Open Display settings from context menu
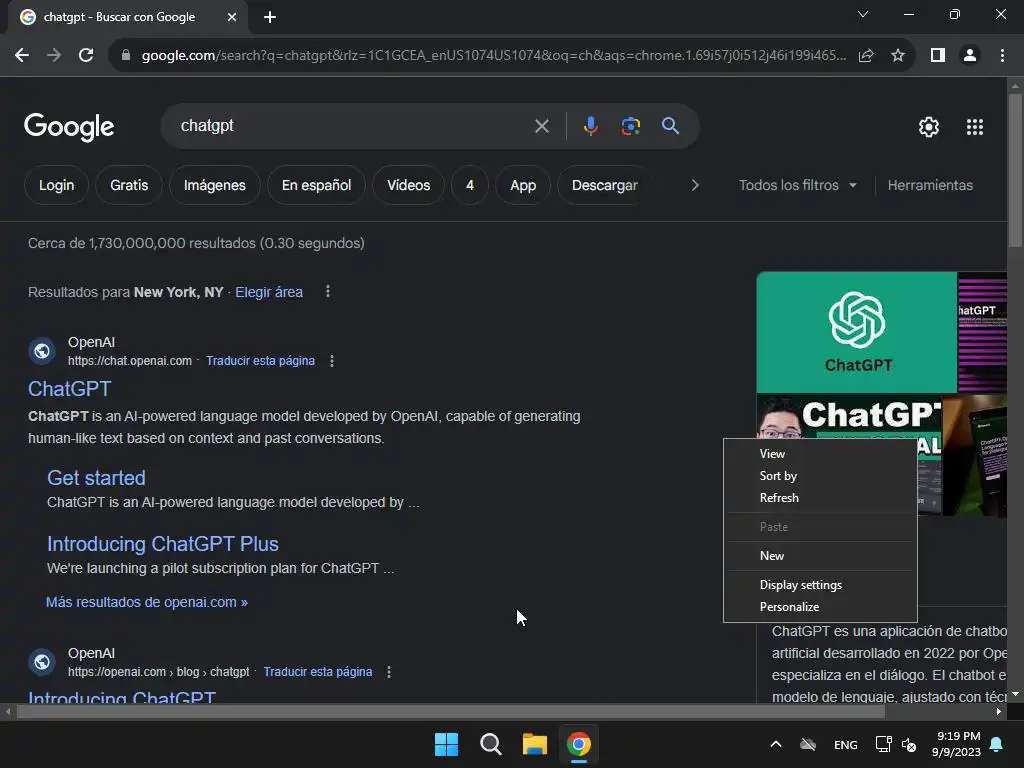 820,585
